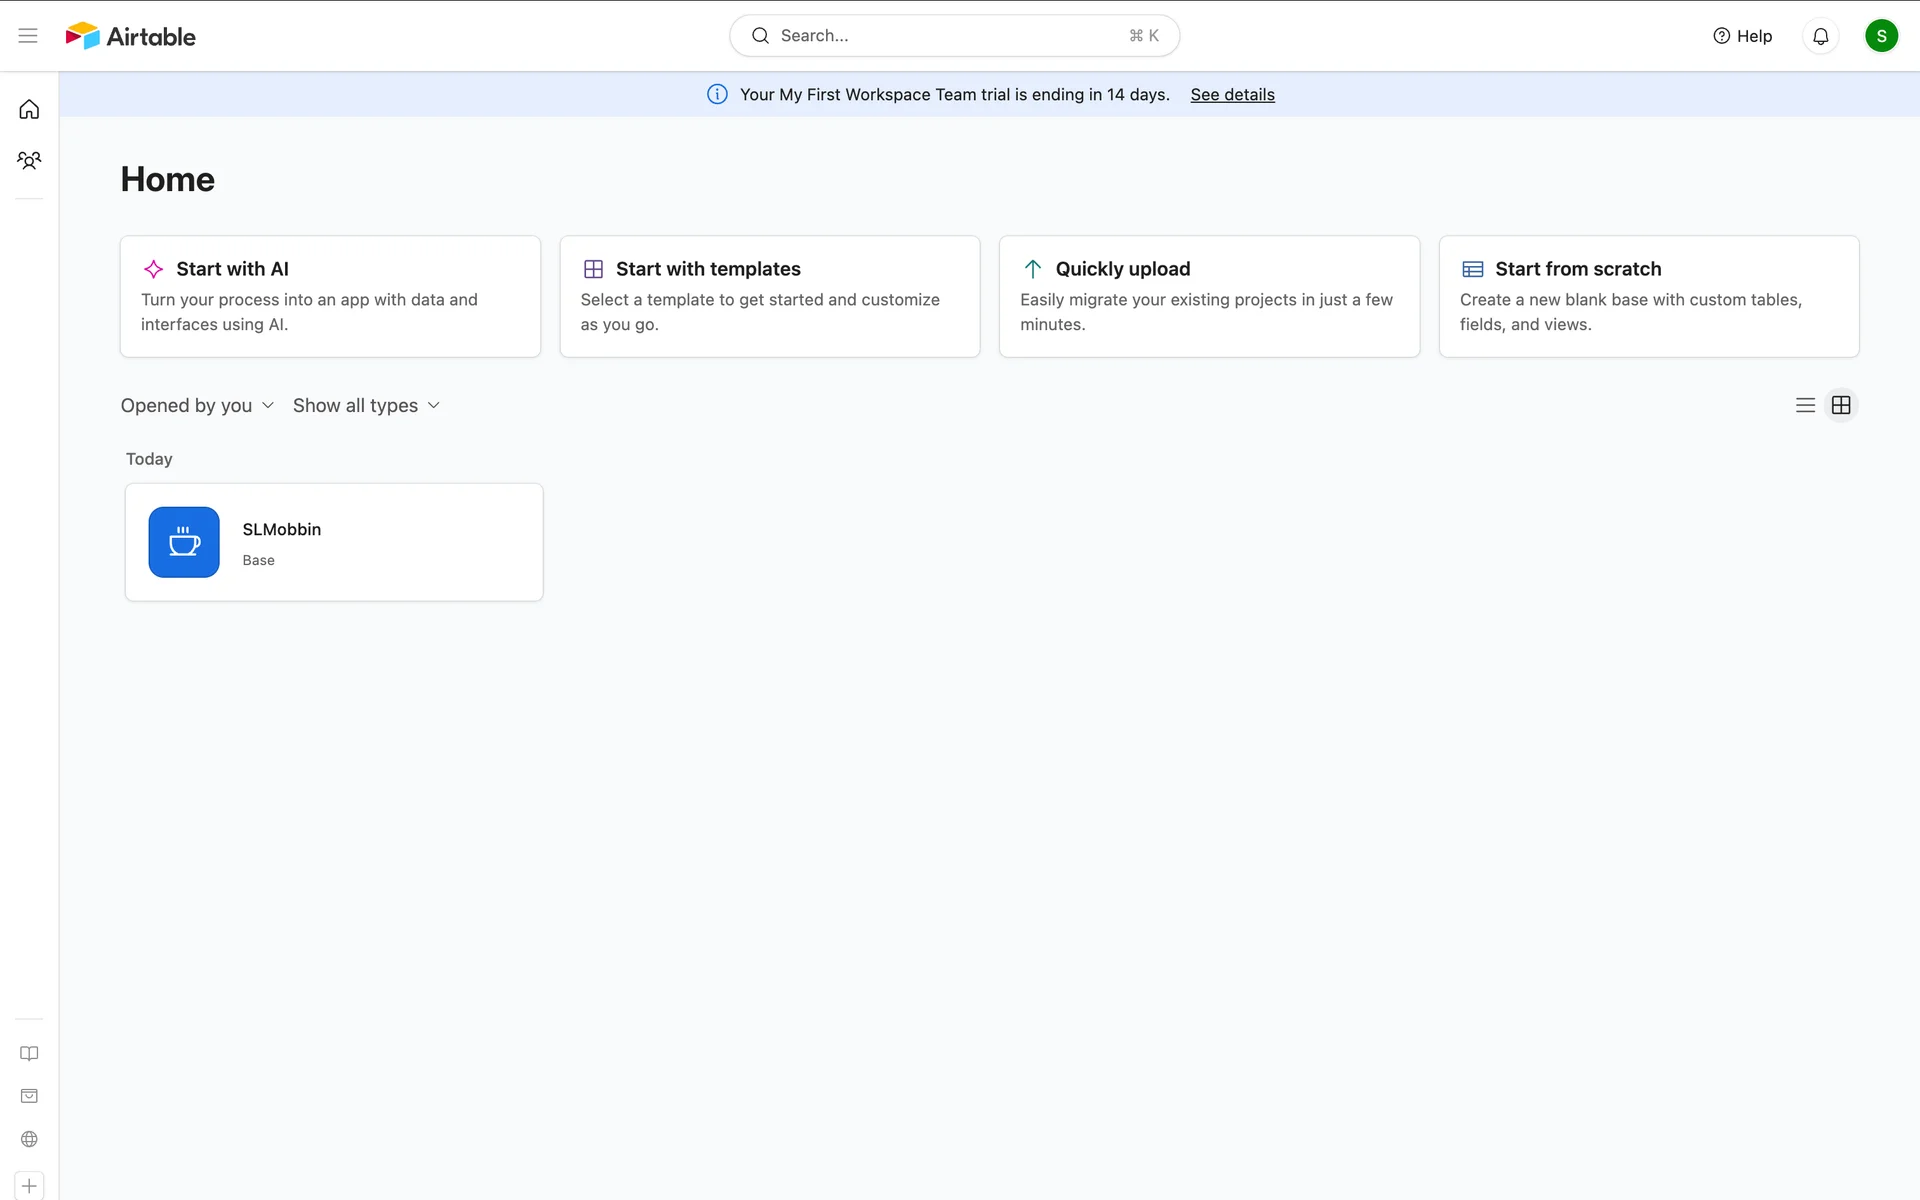Open the templates book icon

[x=29, y=1053]
